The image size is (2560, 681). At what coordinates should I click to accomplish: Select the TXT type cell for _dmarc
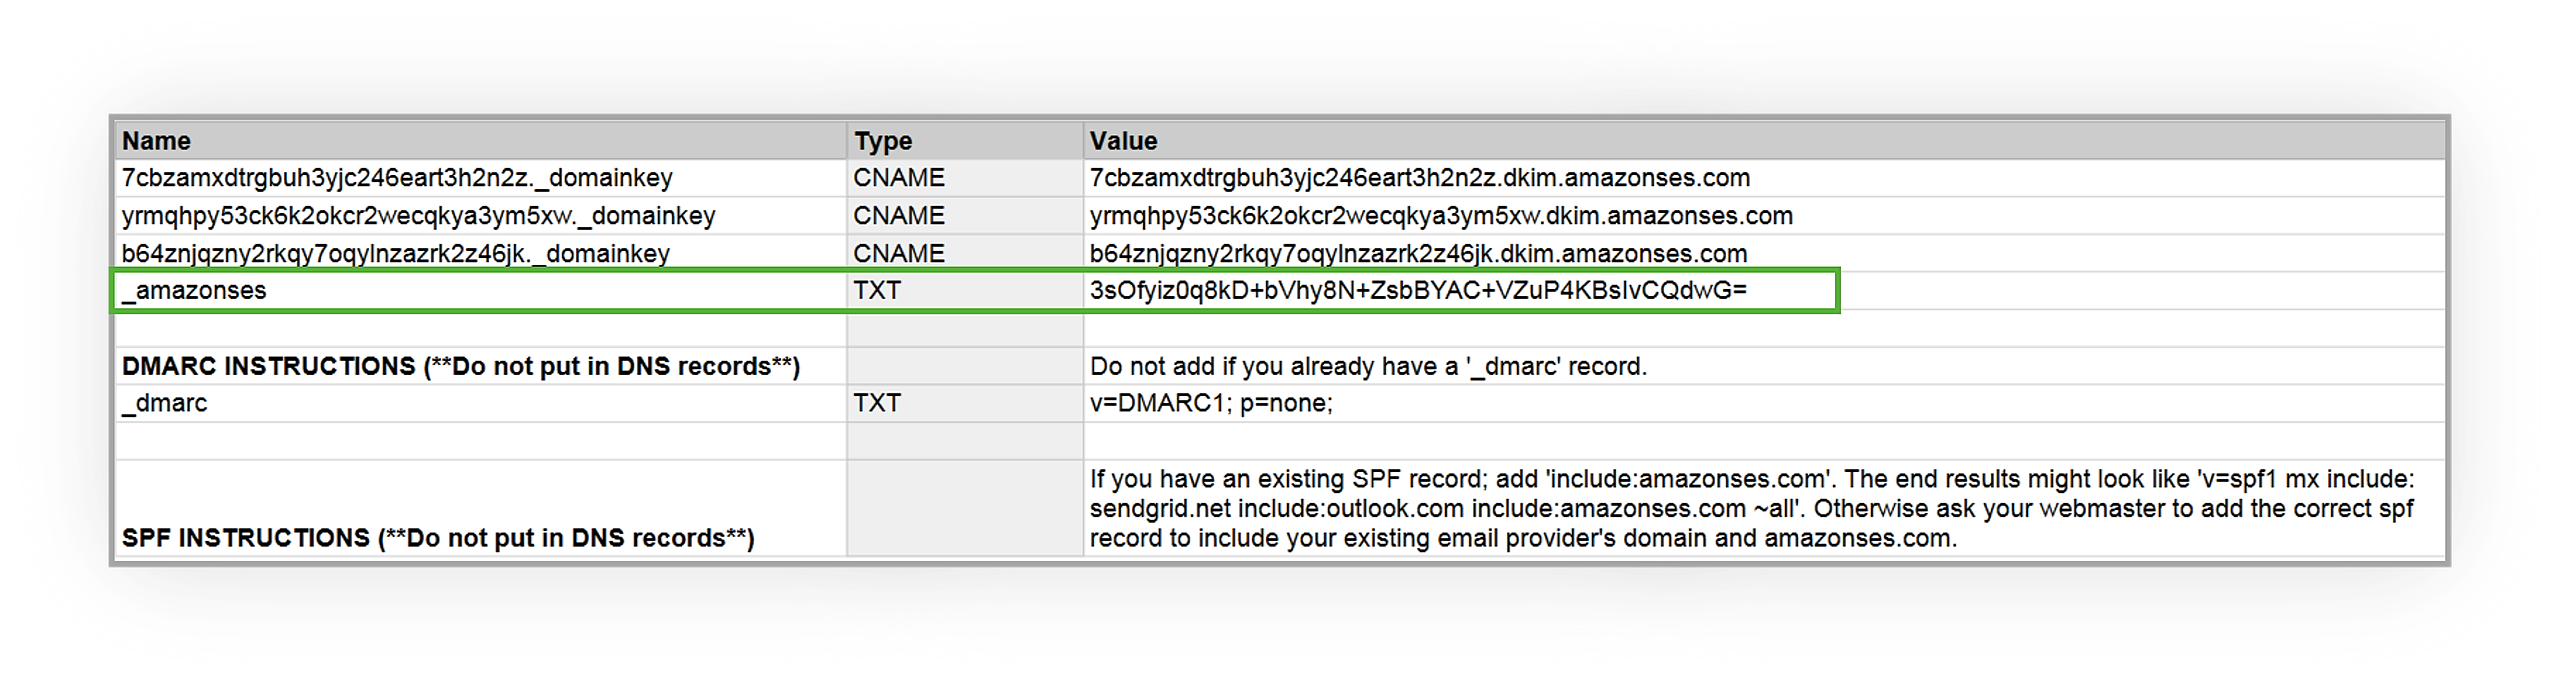pos(965,403)
